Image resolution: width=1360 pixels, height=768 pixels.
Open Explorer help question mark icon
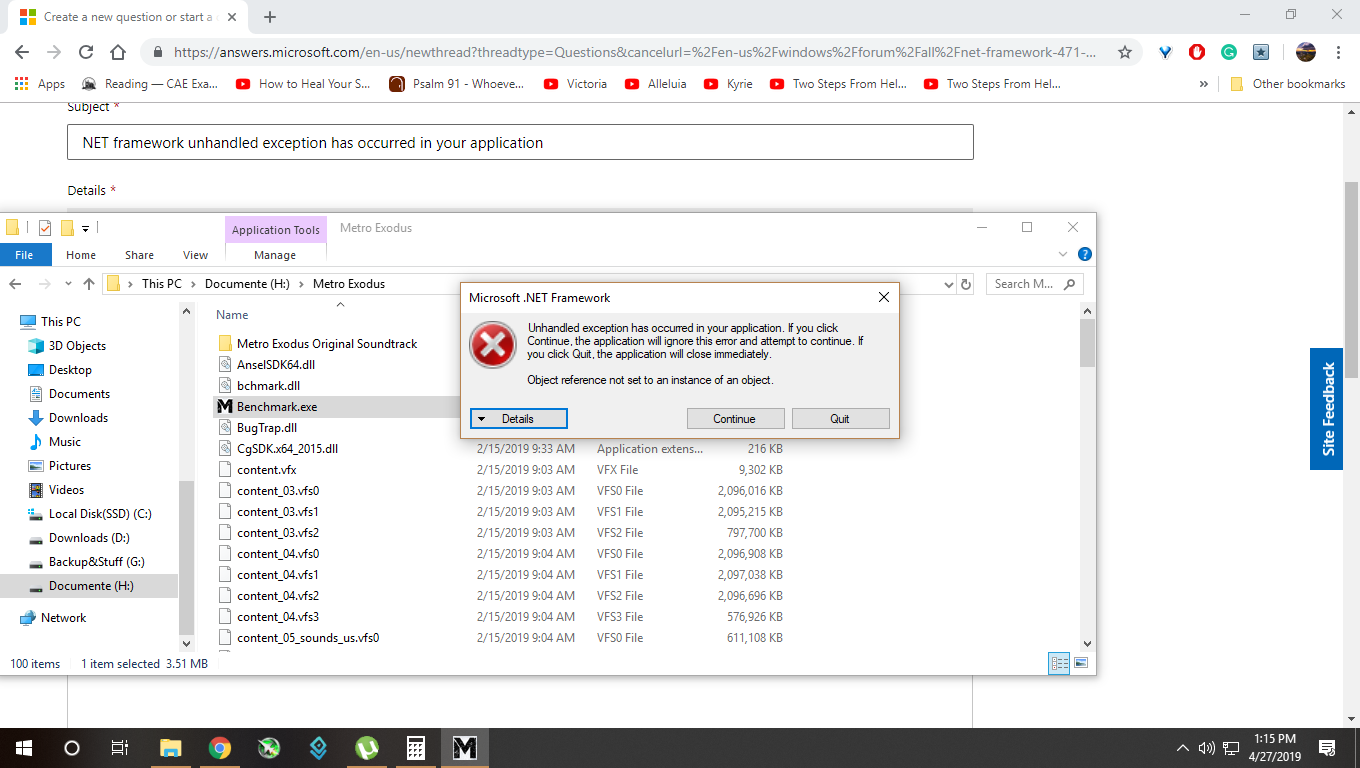(x=1084, y=254)
